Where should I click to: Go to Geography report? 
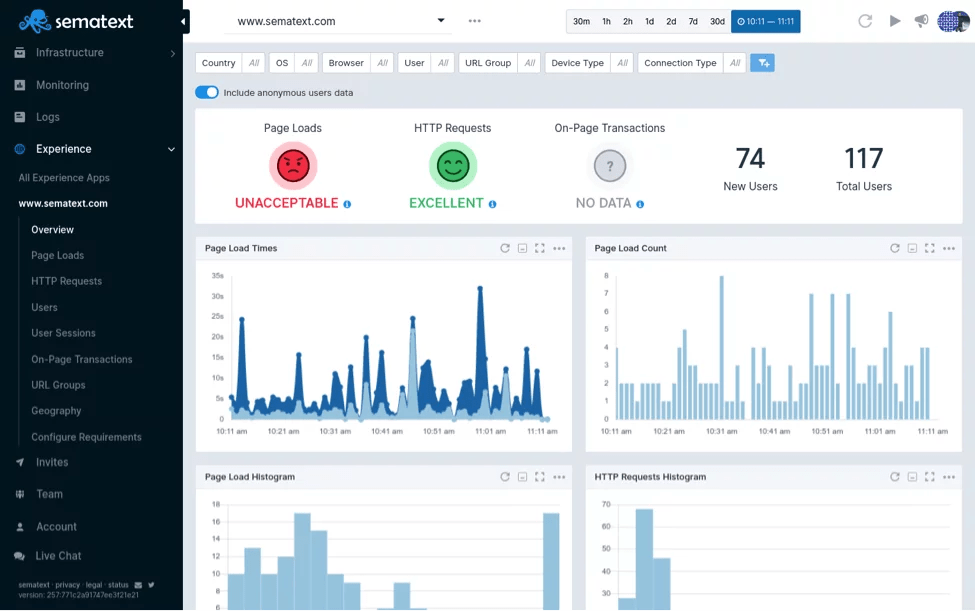pos(56,411)
